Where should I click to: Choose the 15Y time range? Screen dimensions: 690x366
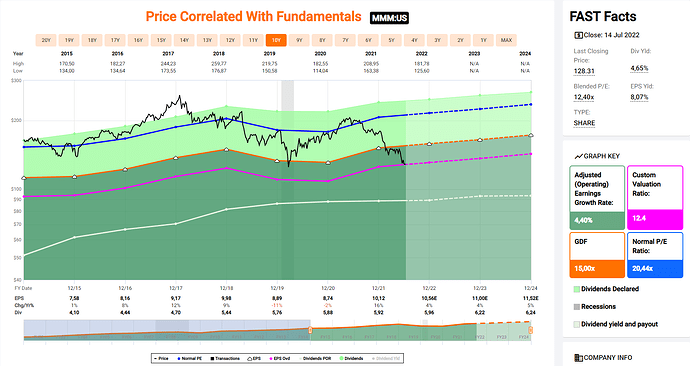pyautogui.click(x=161, y=40)
